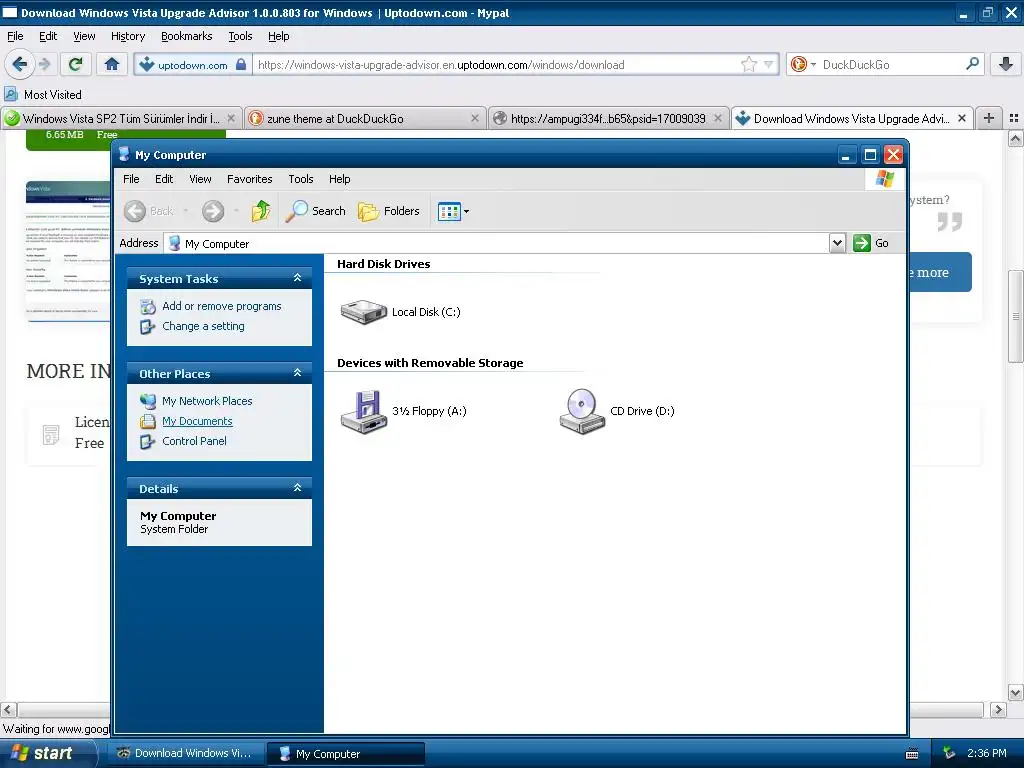Click the Explorer Search toolbar button
The image size is (1024, 768).
click(x=315, y=211)
